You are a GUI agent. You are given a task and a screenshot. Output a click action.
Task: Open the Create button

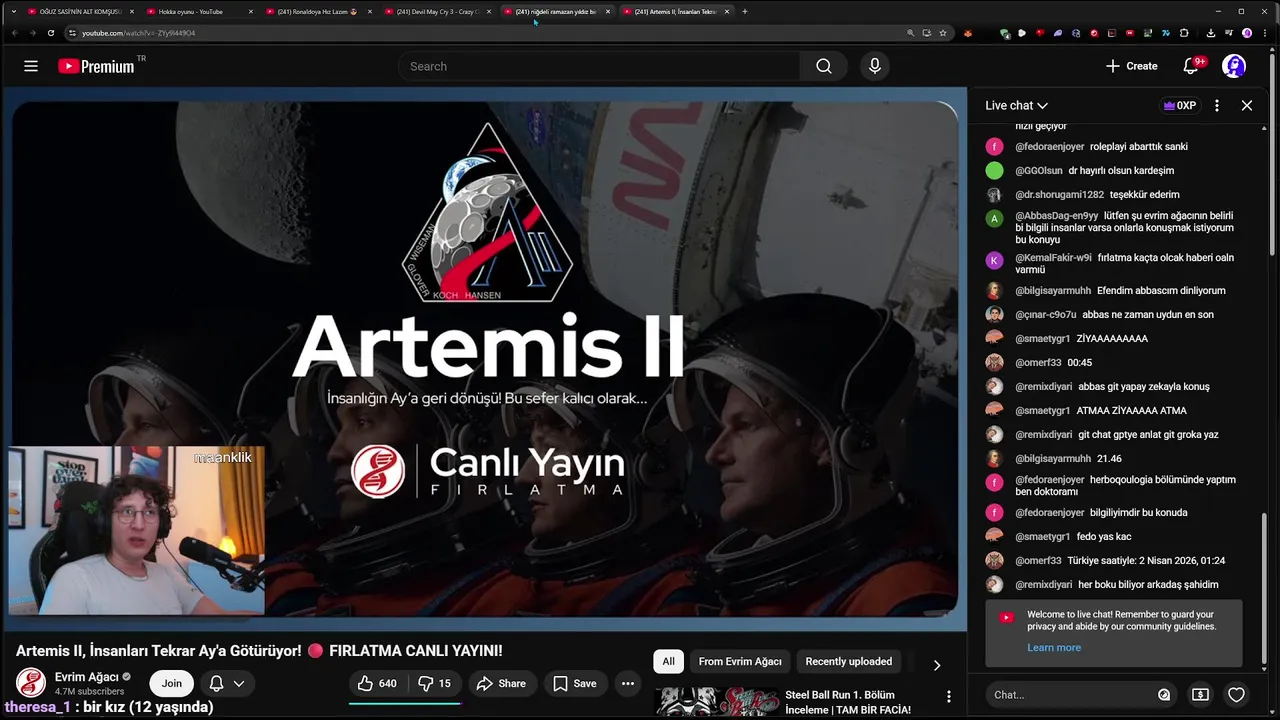(1131, 66)
